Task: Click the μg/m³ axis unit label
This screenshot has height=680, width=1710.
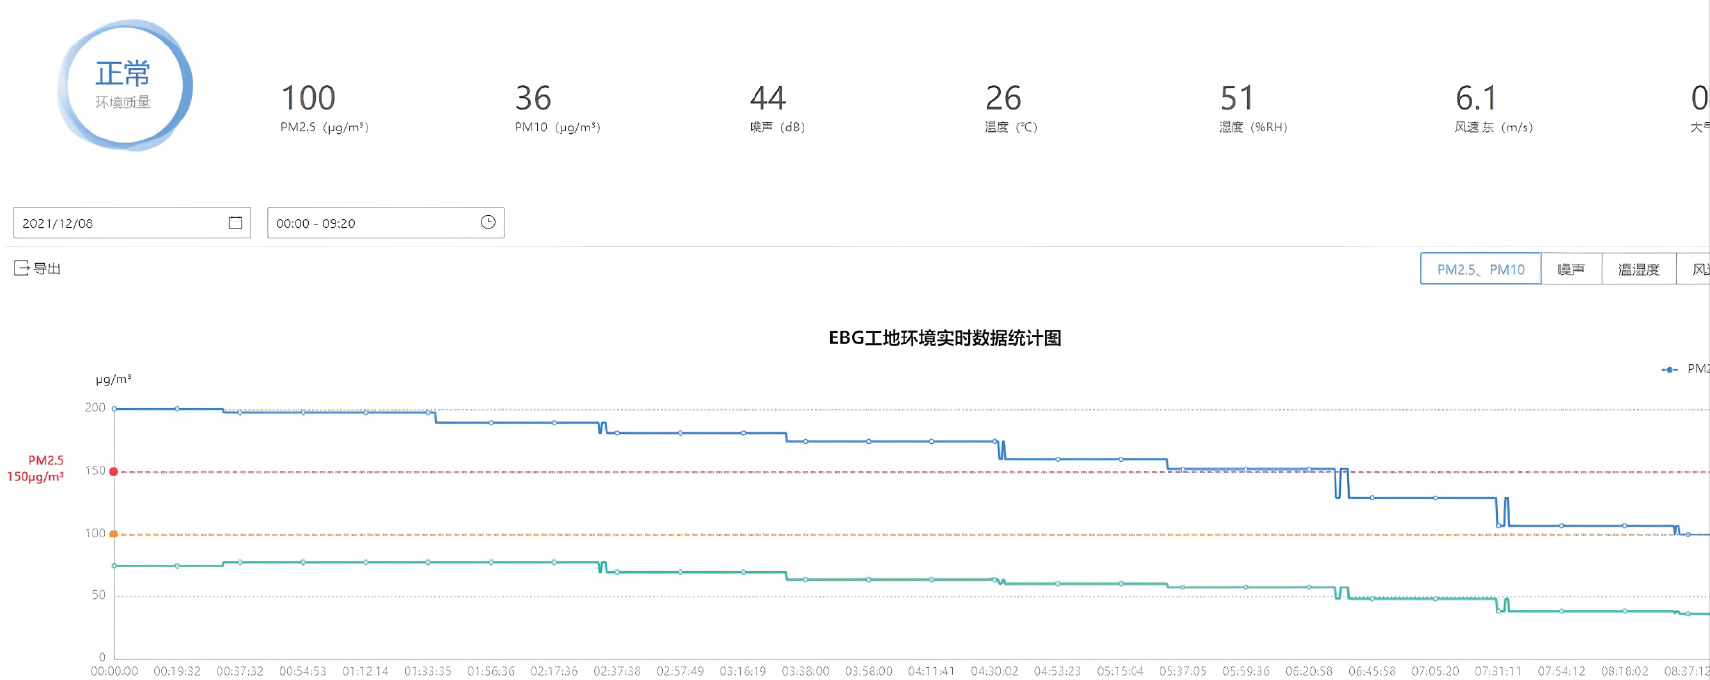Action: click(x=113, y=379)
